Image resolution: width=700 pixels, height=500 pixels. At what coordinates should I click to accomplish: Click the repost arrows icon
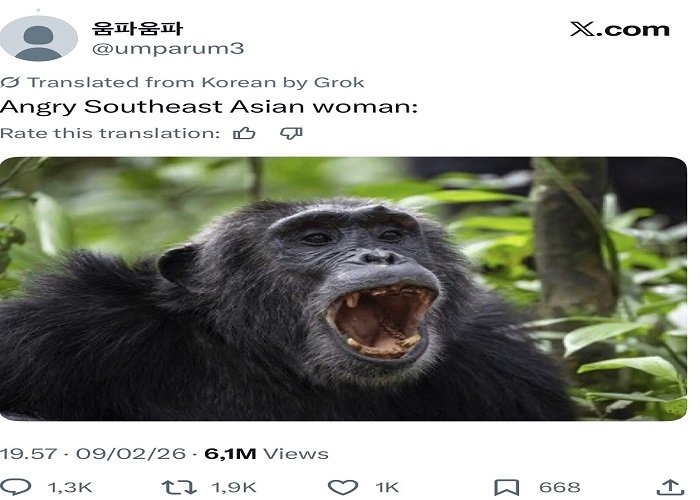pyautogui.click(x=179, y=487)
